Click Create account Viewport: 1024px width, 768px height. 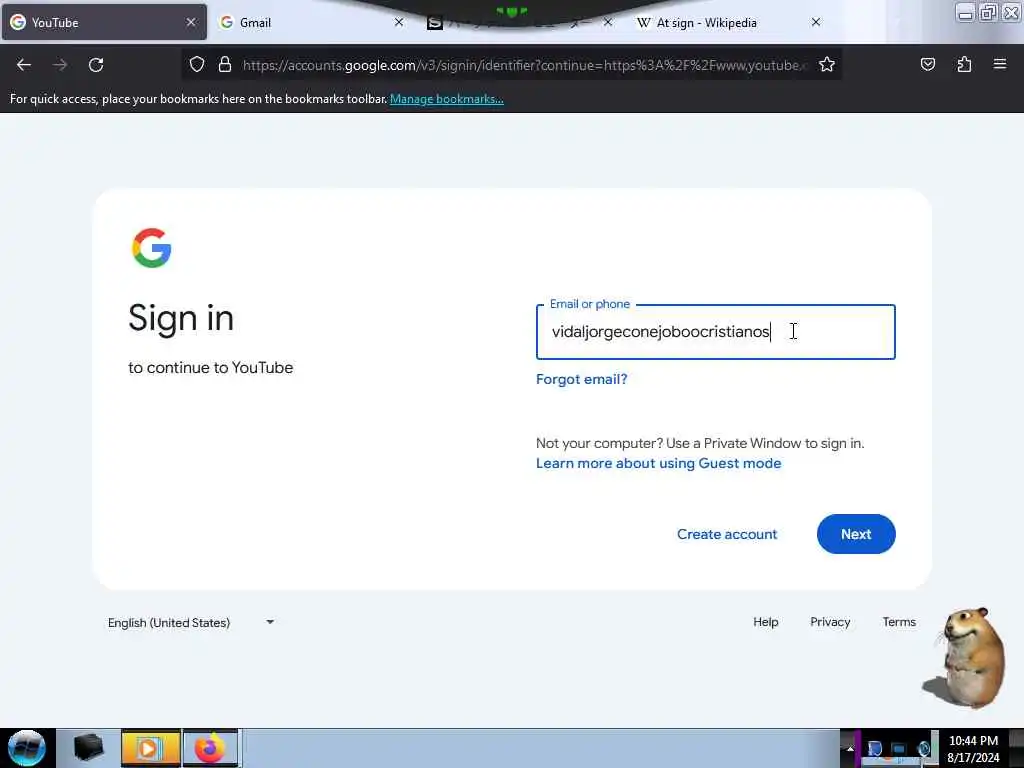[x=727, y=534]
